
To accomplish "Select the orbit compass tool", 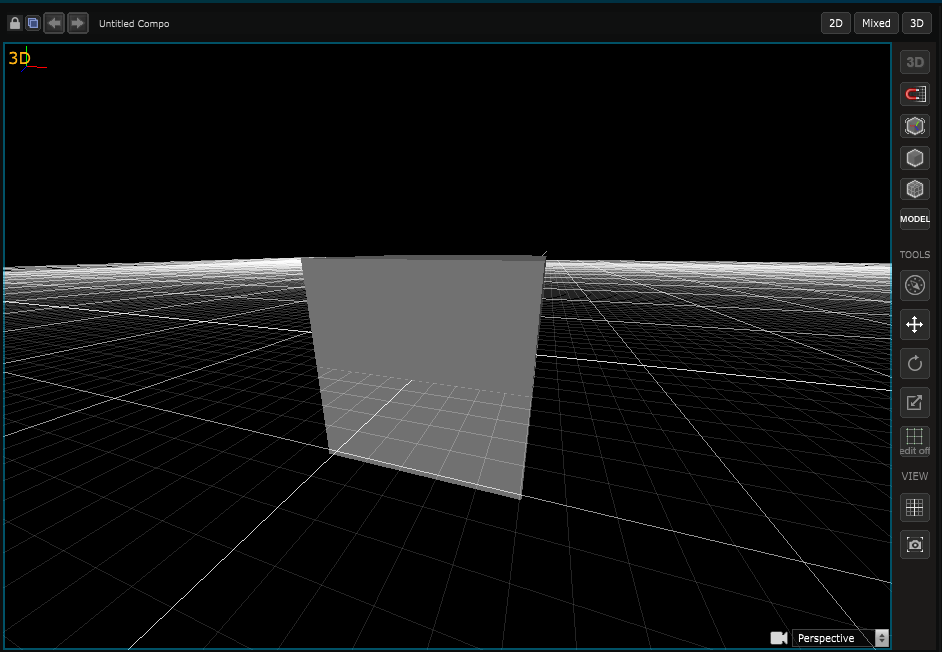I will click(915, 285).
